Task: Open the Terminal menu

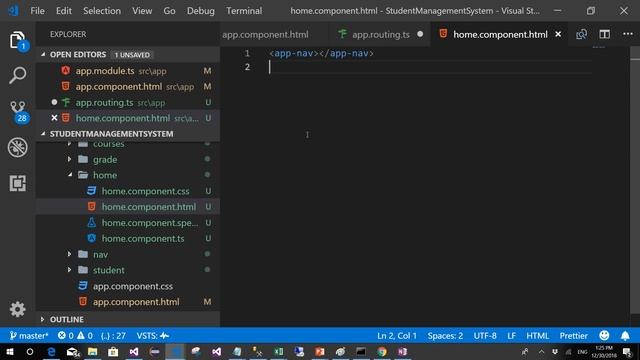Action: [244, 11]
